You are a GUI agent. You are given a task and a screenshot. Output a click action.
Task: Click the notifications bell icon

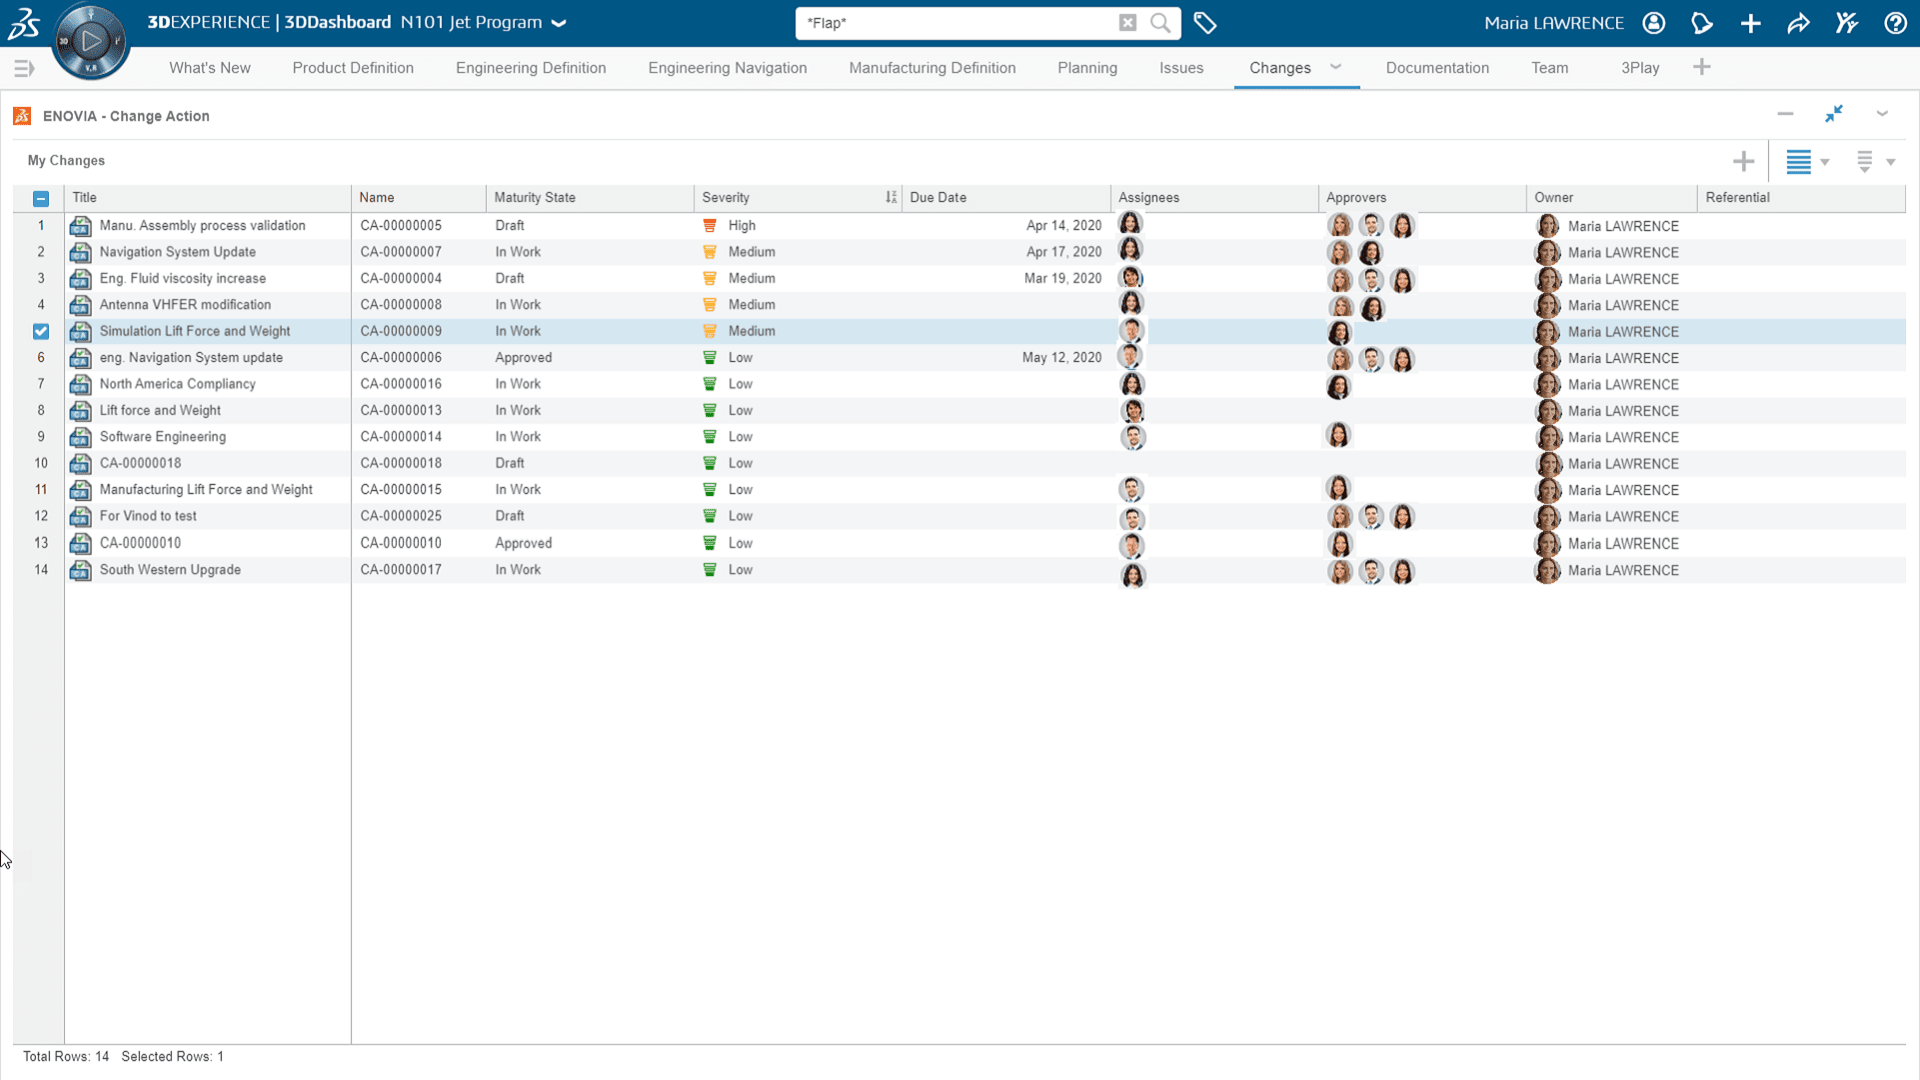[x=1702, y=22]
